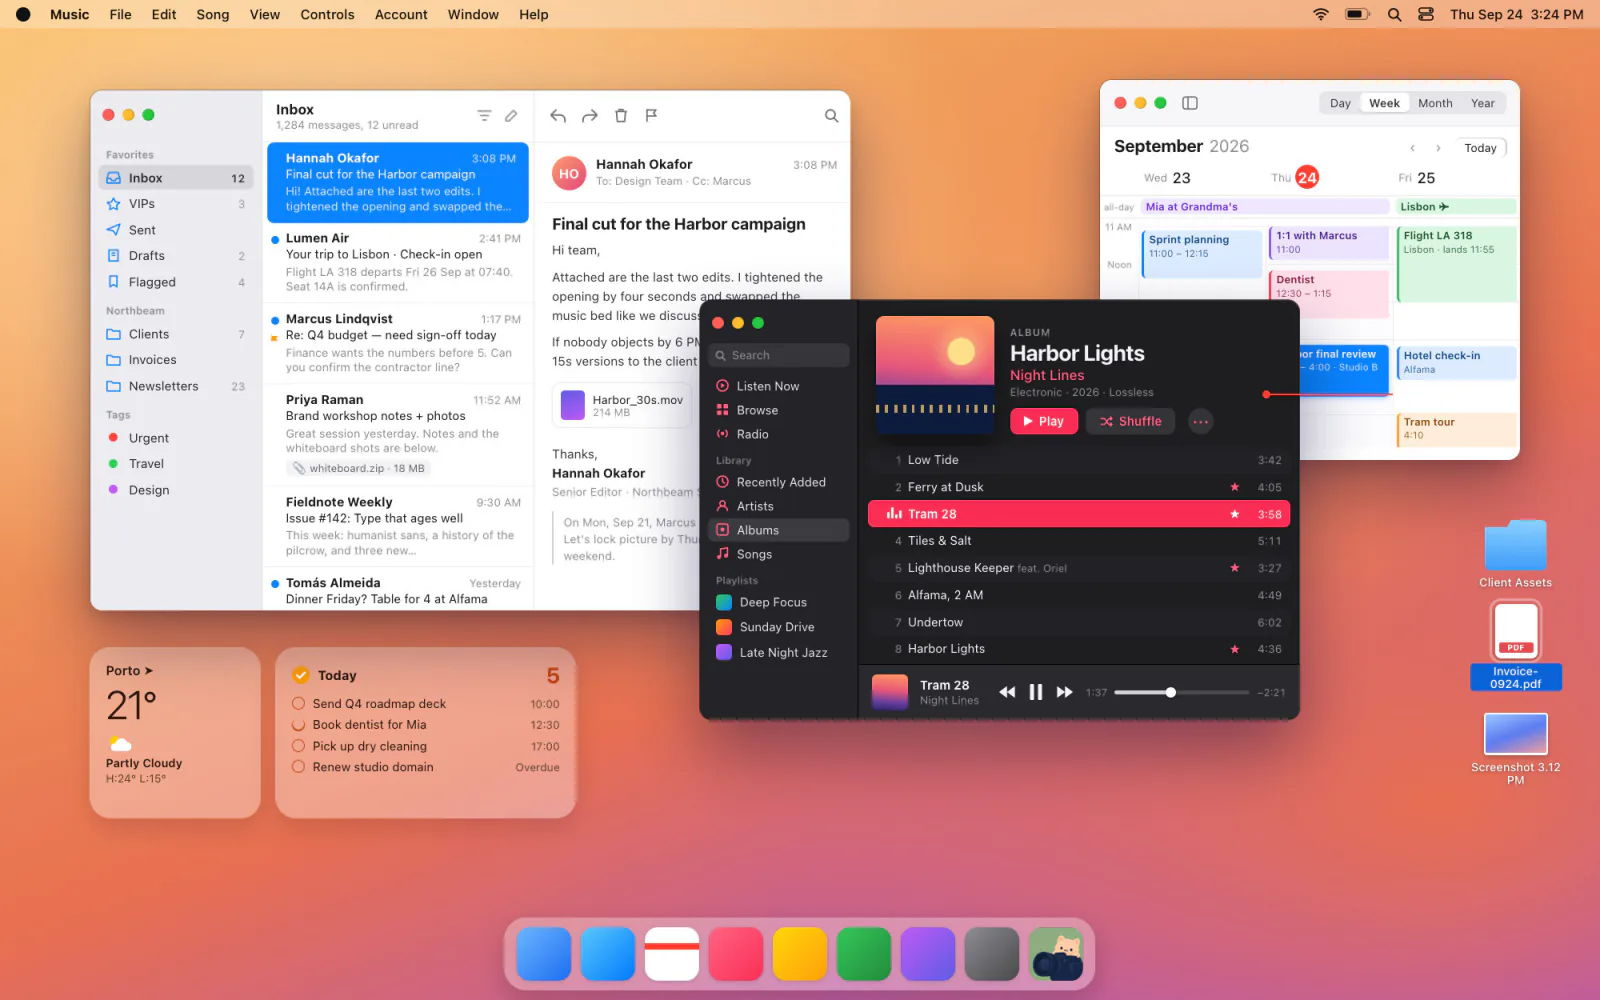Switch Calendar to Day view
Screen dimensions: 1600x1000
coord(1340,103)
